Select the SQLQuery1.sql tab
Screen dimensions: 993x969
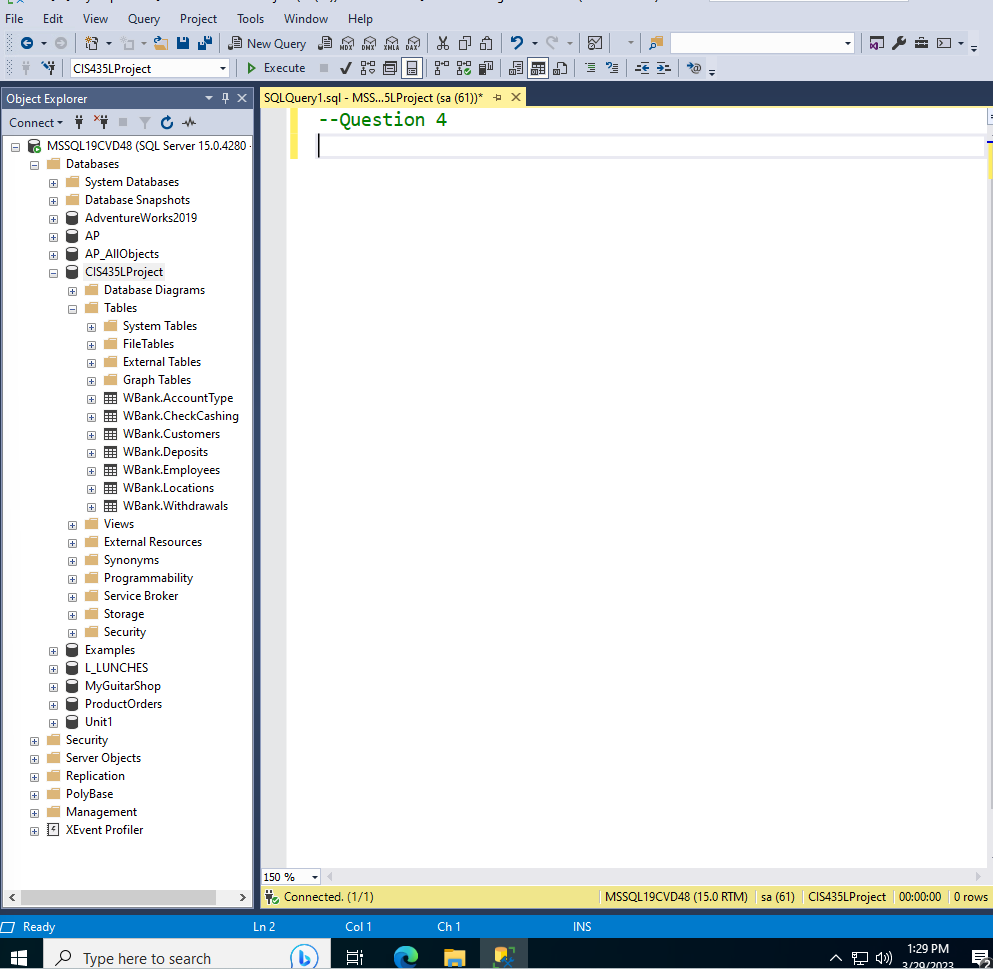click(x=374, y=98)
